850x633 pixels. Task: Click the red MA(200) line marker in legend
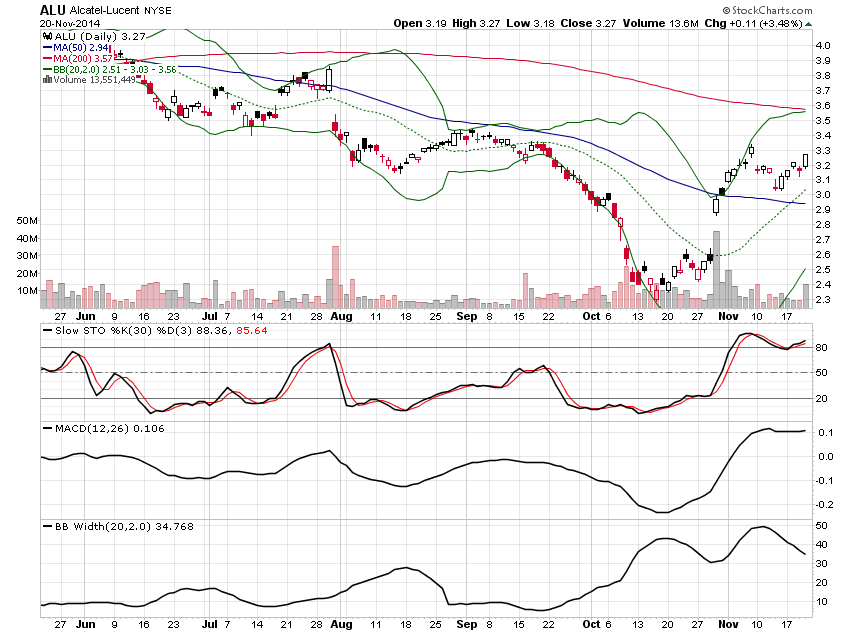point(48,59)
